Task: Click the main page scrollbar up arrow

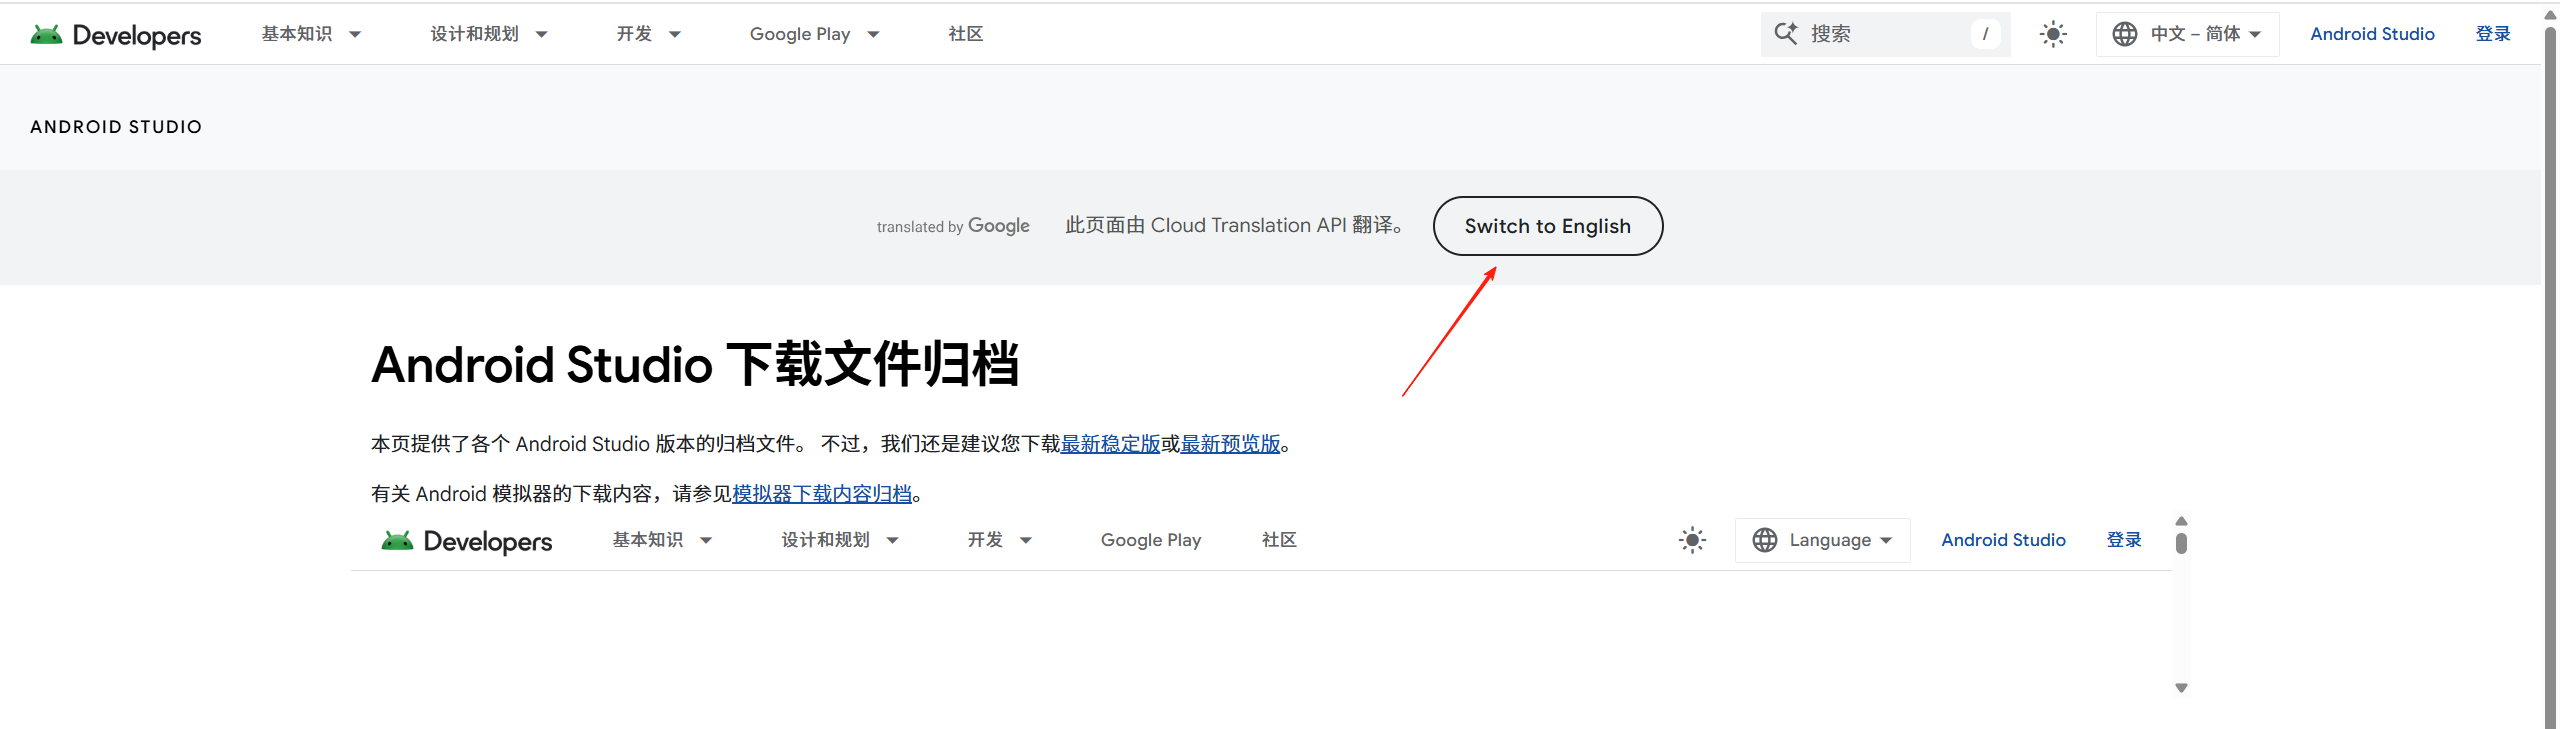Action: (2551, 14)
